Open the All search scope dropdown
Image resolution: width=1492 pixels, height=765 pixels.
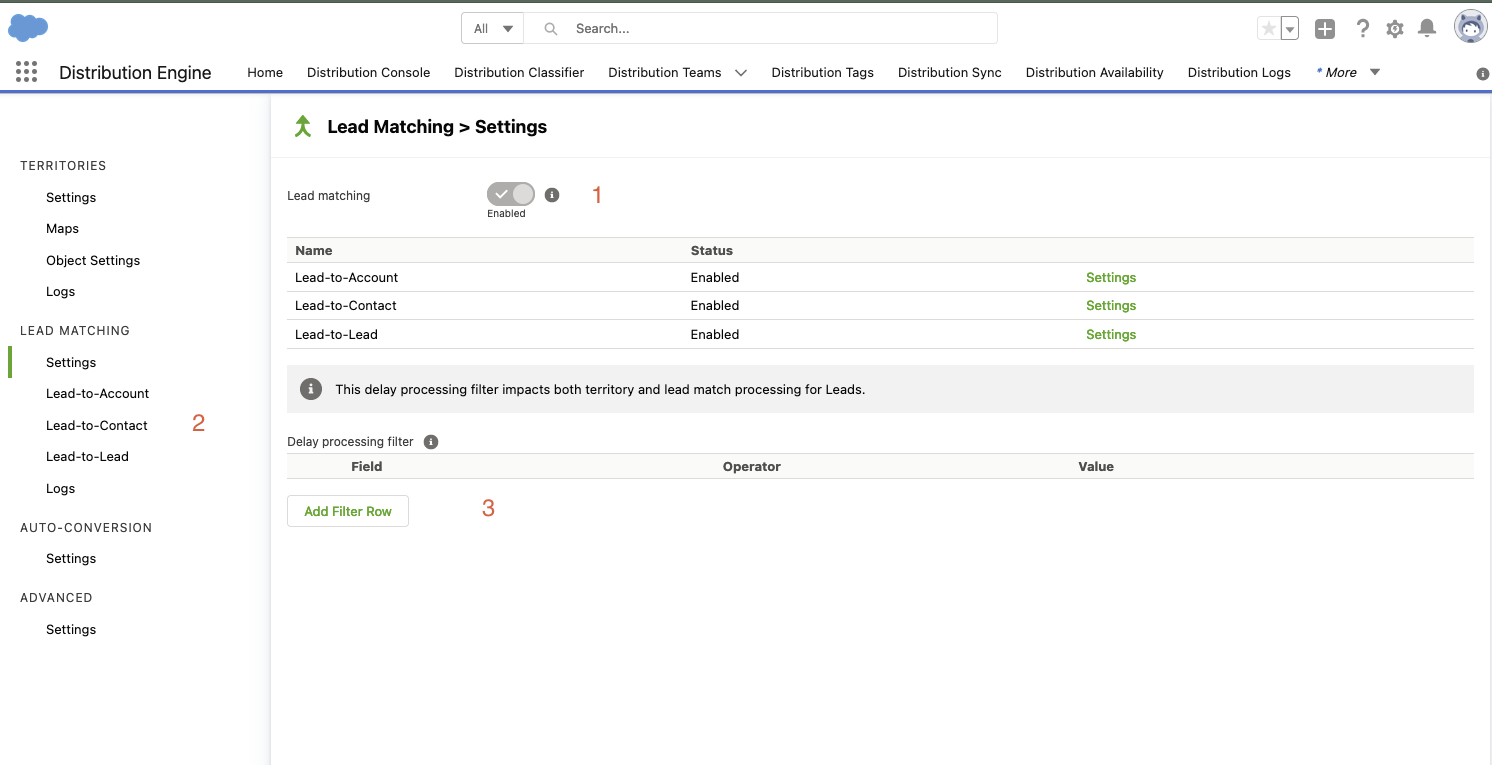(x=492, y=28)
